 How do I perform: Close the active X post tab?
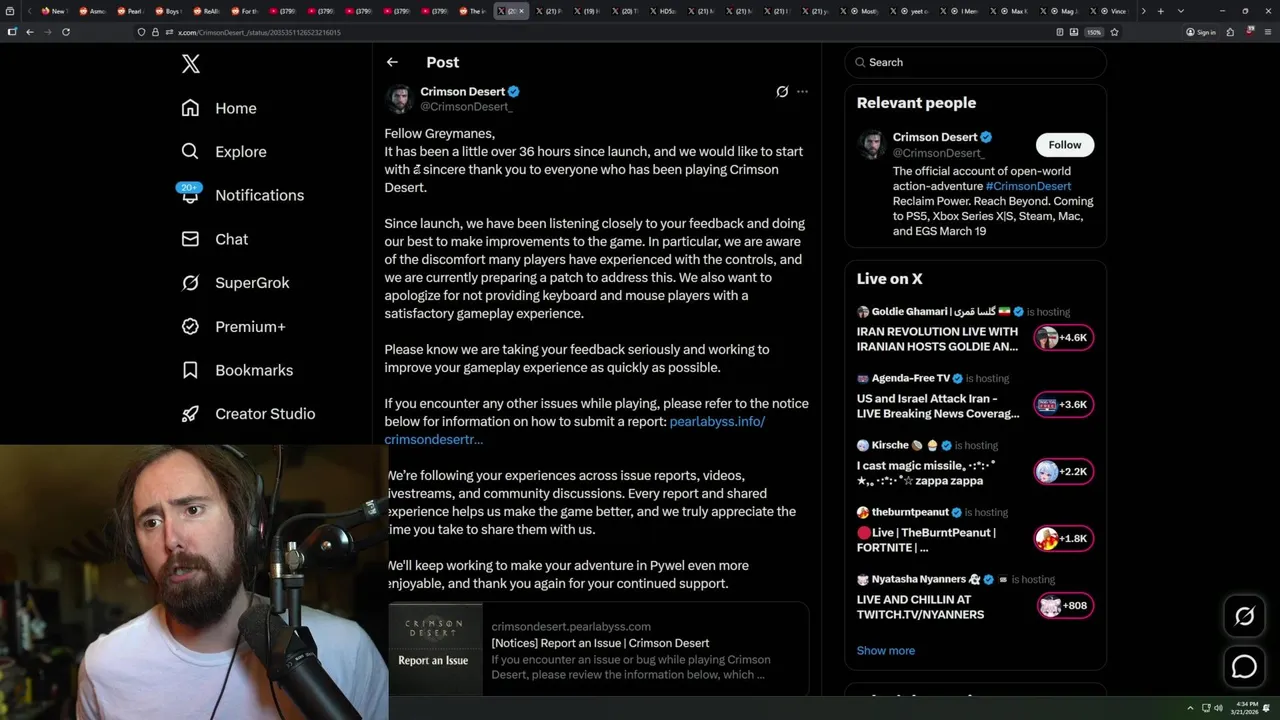click(521, 11)
